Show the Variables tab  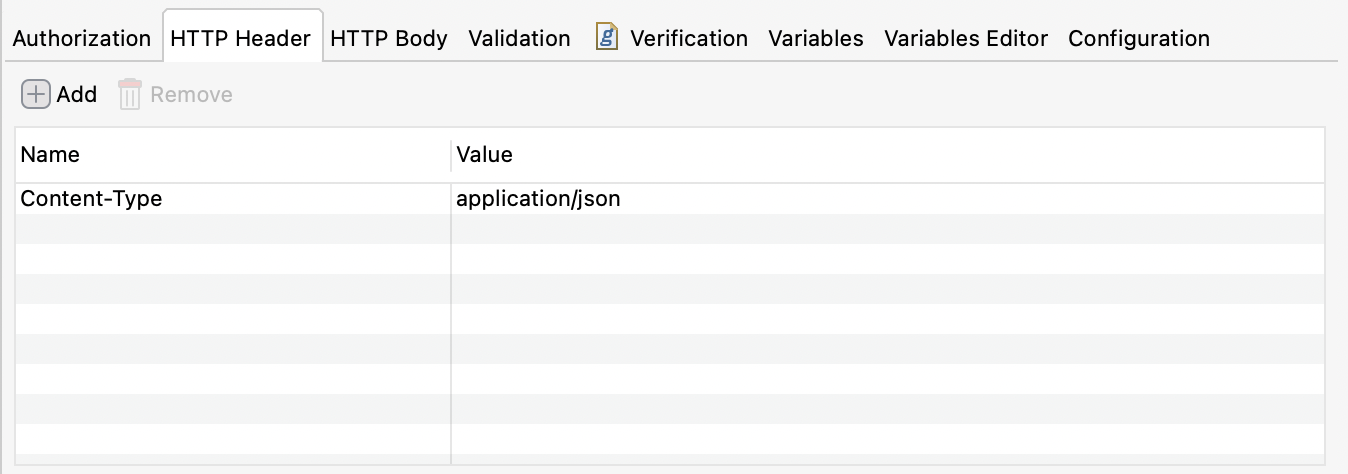(x=815, y=39)
